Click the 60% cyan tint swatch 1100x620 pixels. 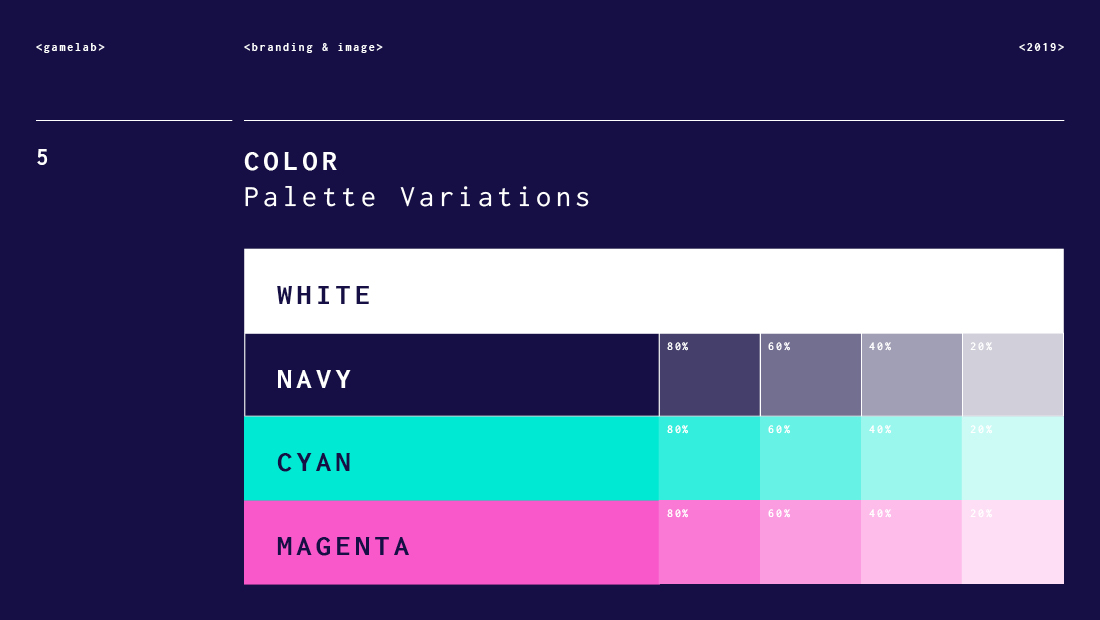(810, 459)
